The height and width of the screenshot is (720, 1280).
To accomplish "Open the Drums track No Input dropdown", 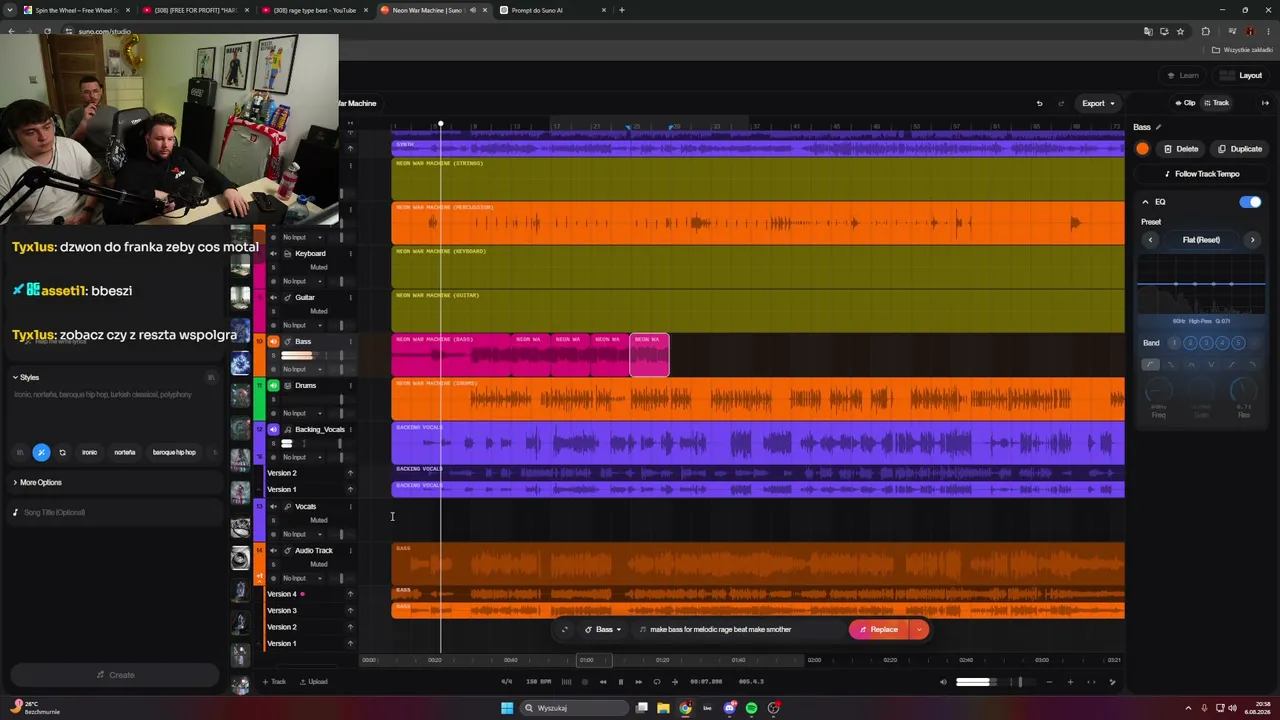I will [302, 413].
